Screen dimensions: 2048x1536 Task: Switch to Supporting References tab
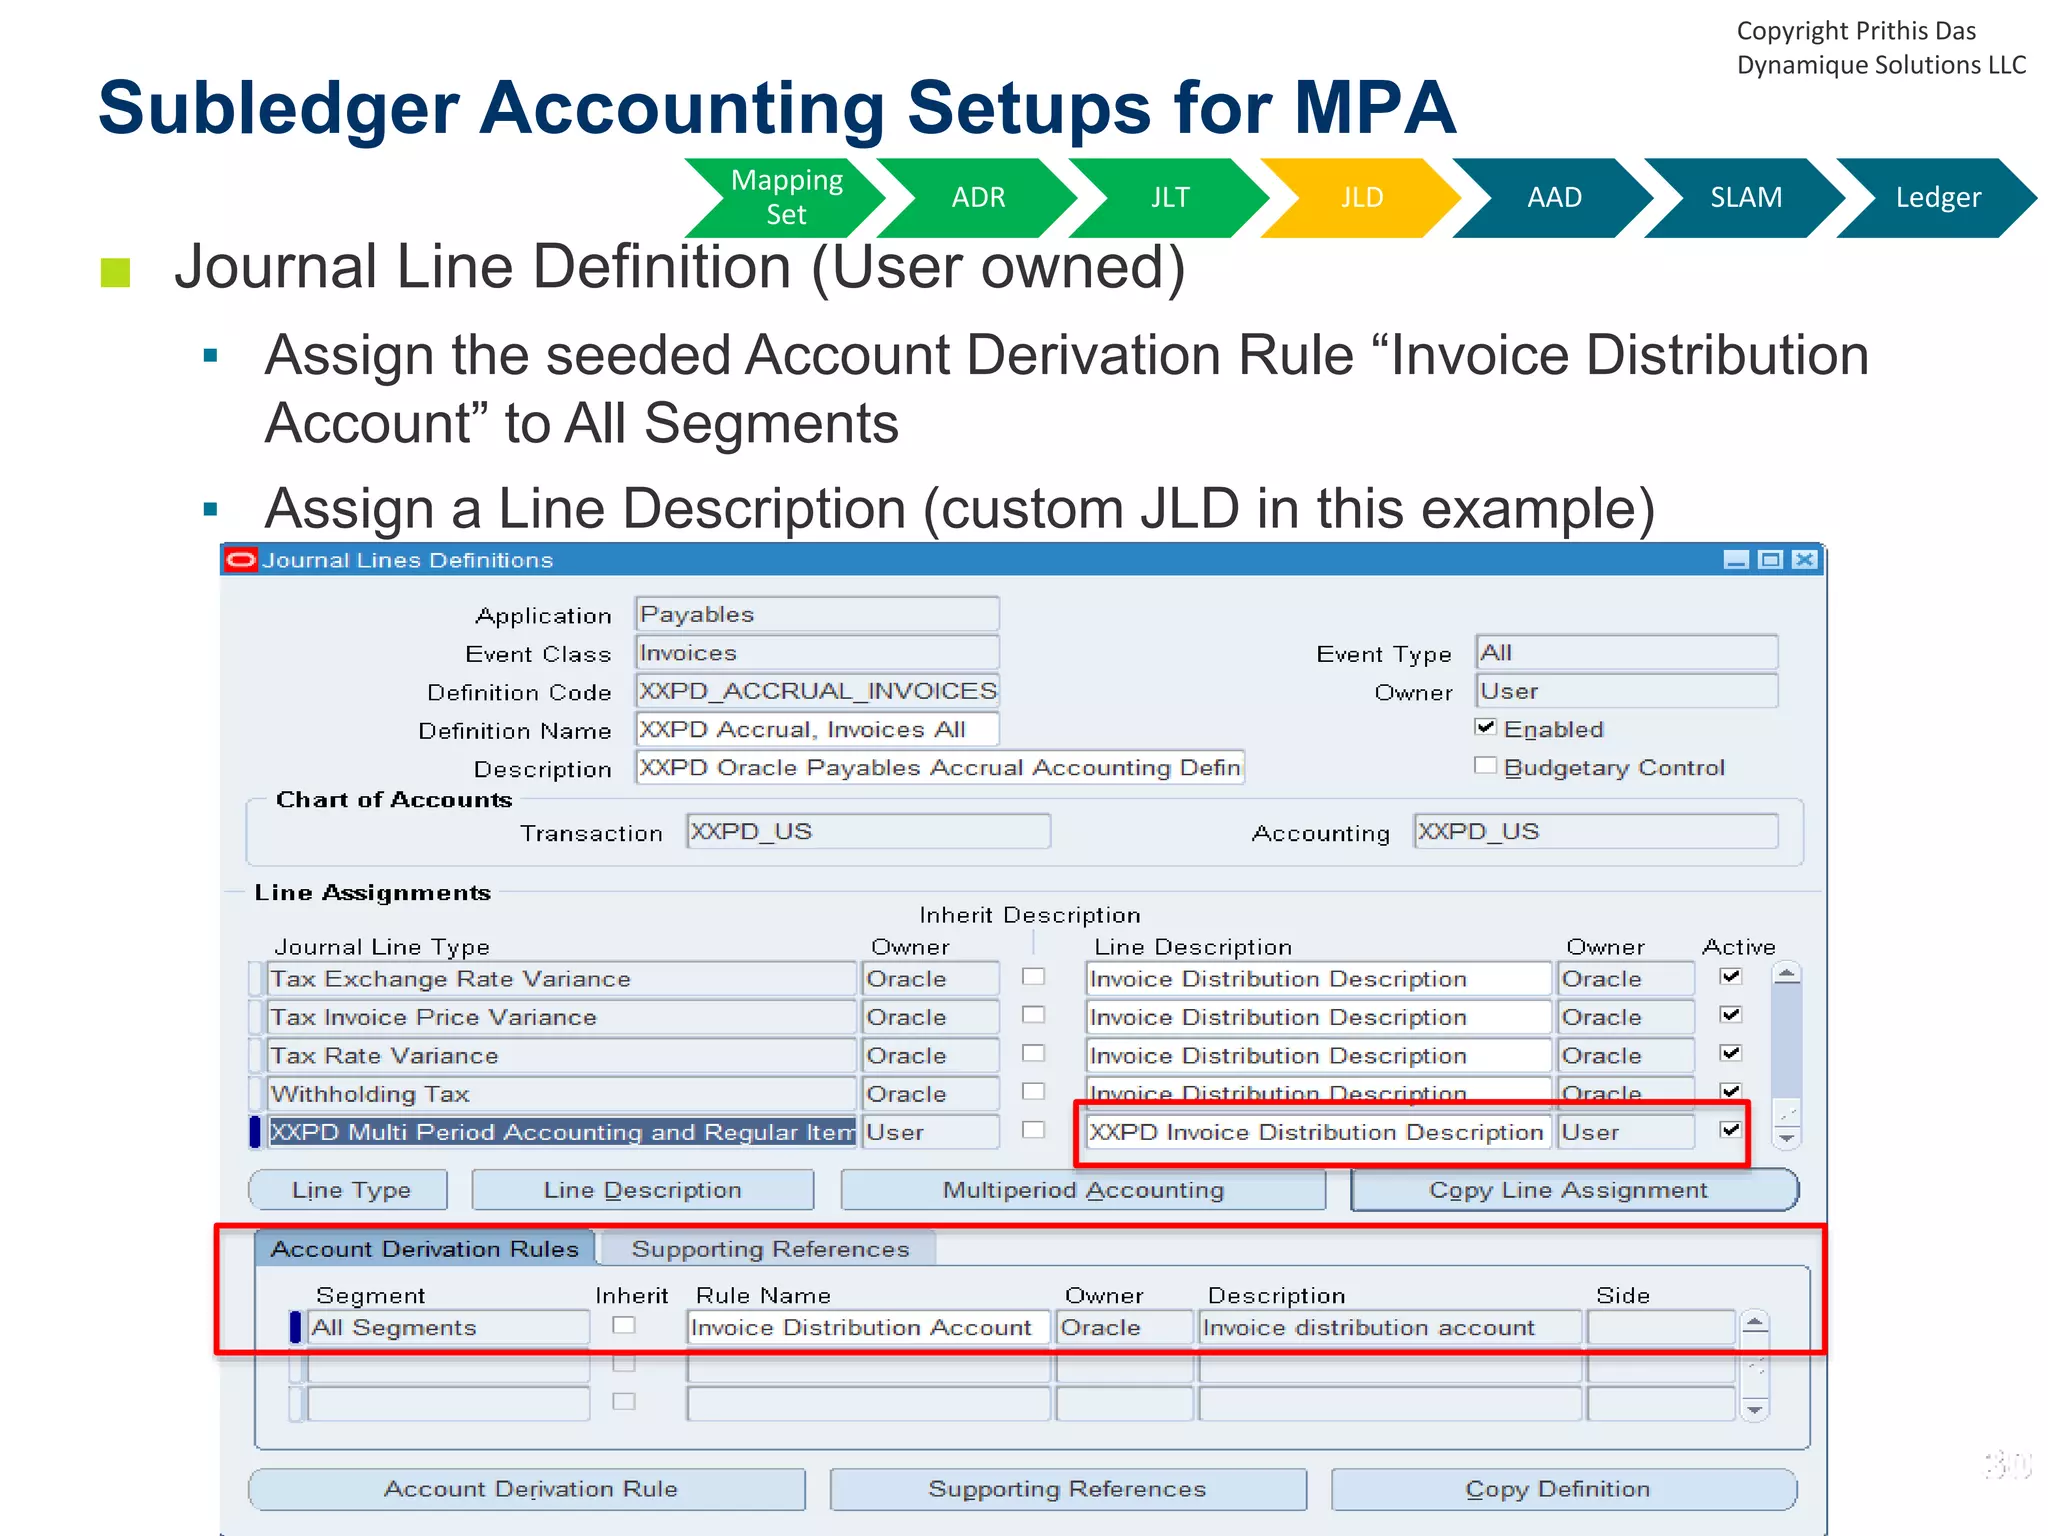770,1249
